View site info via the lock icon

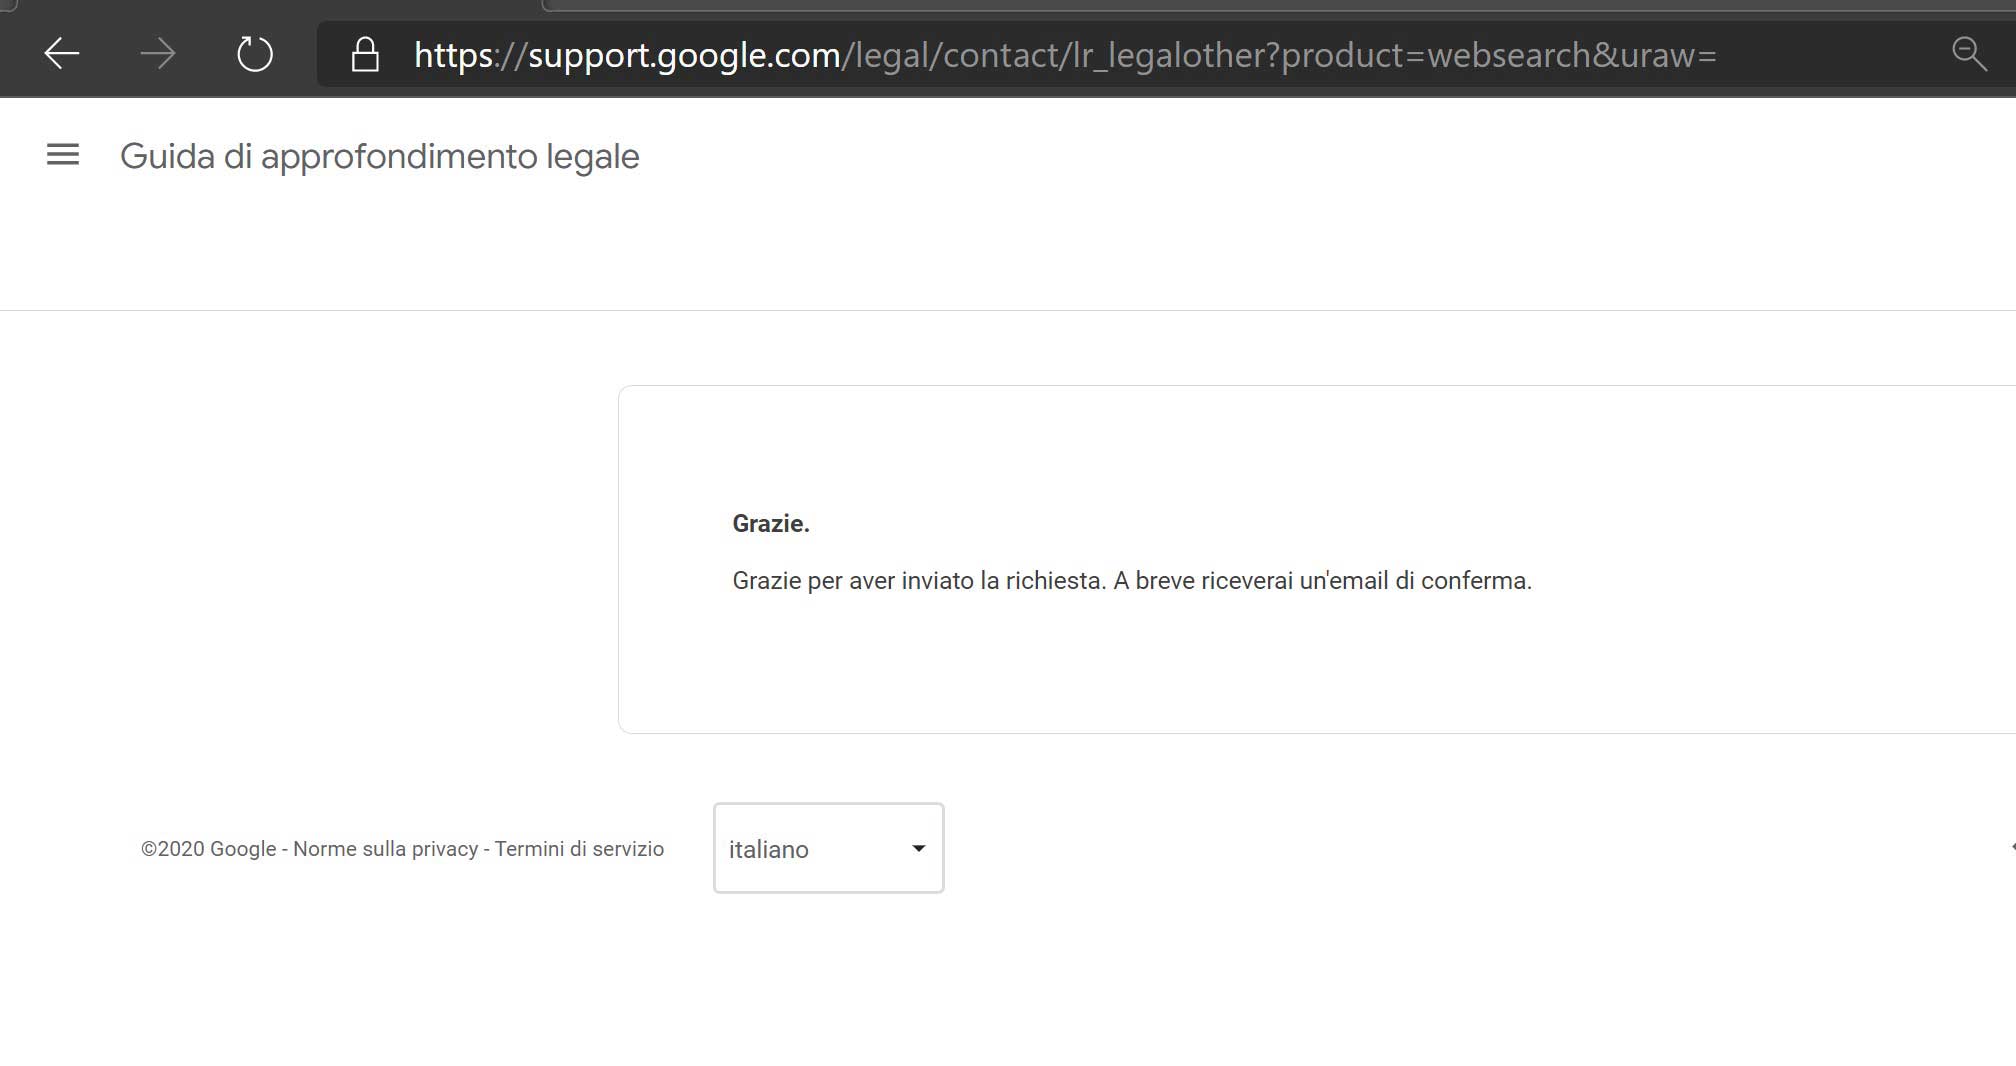[365, 55]
